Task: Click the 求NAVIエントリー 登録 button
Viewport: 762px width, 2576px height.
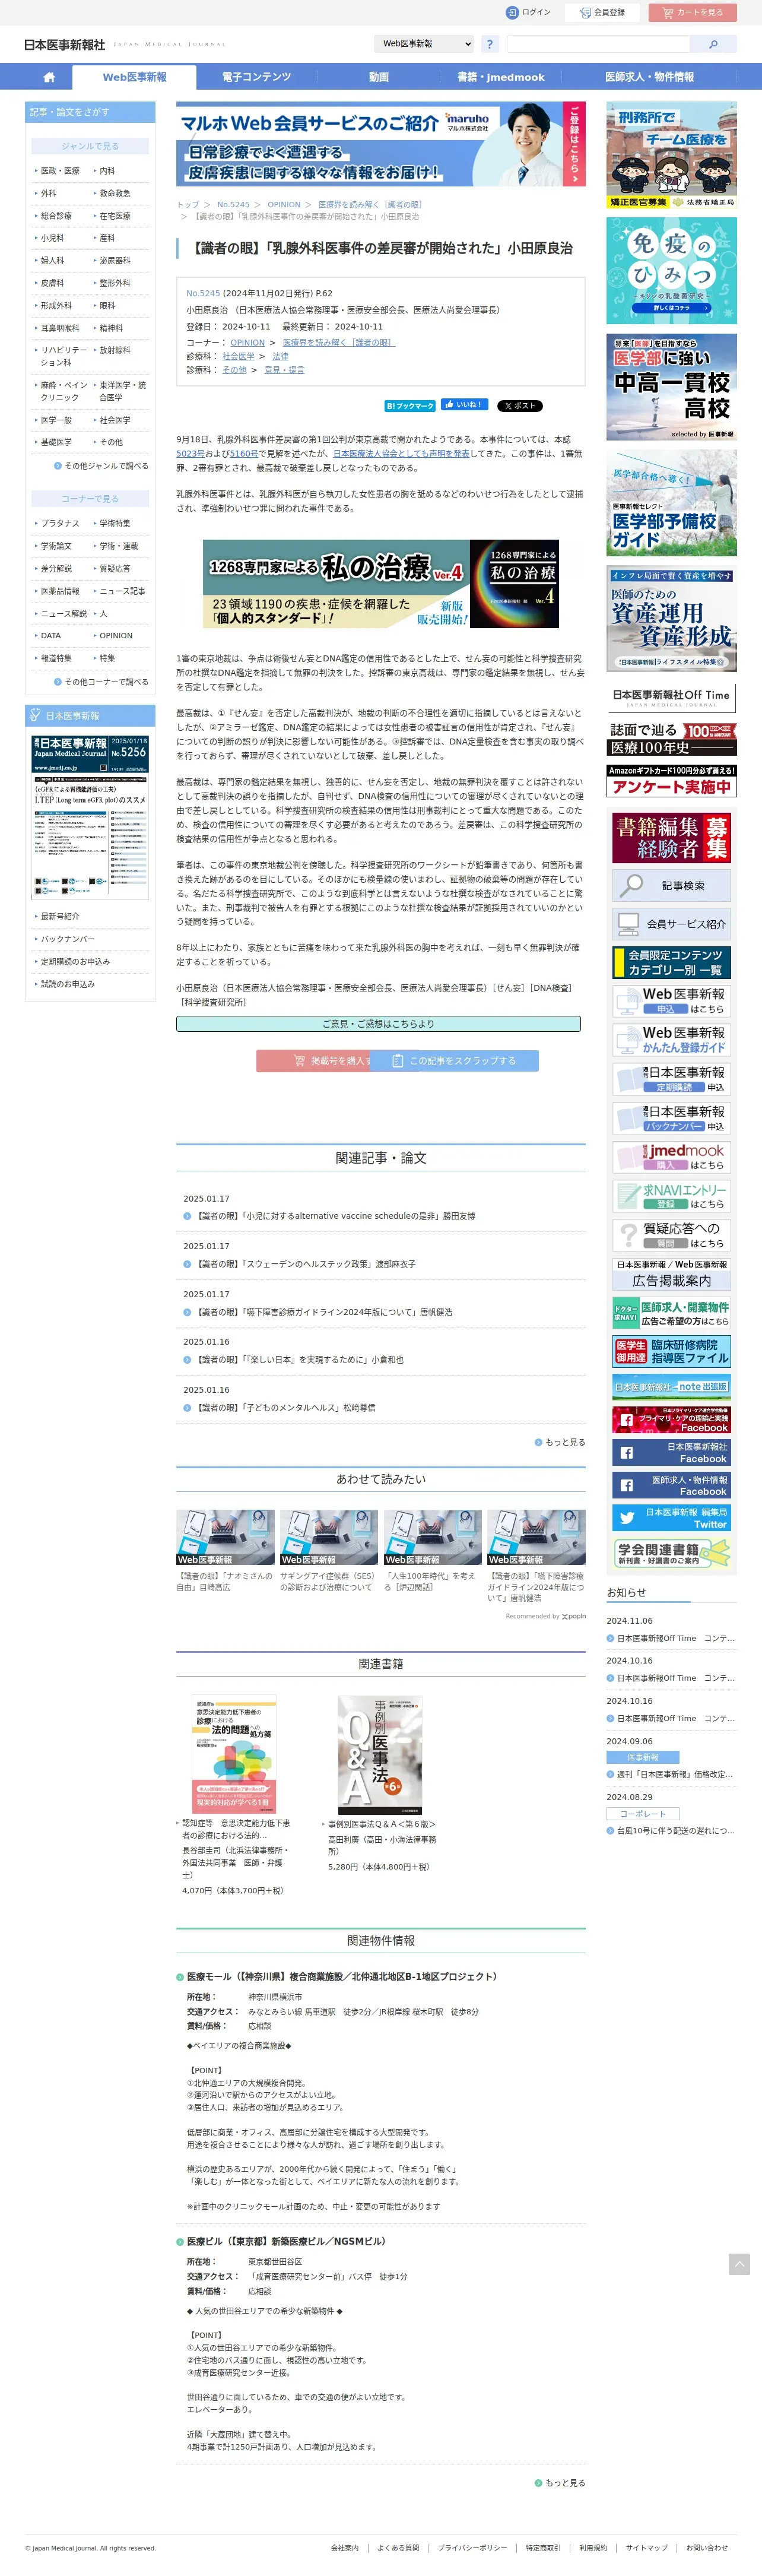Action: 671,1196
